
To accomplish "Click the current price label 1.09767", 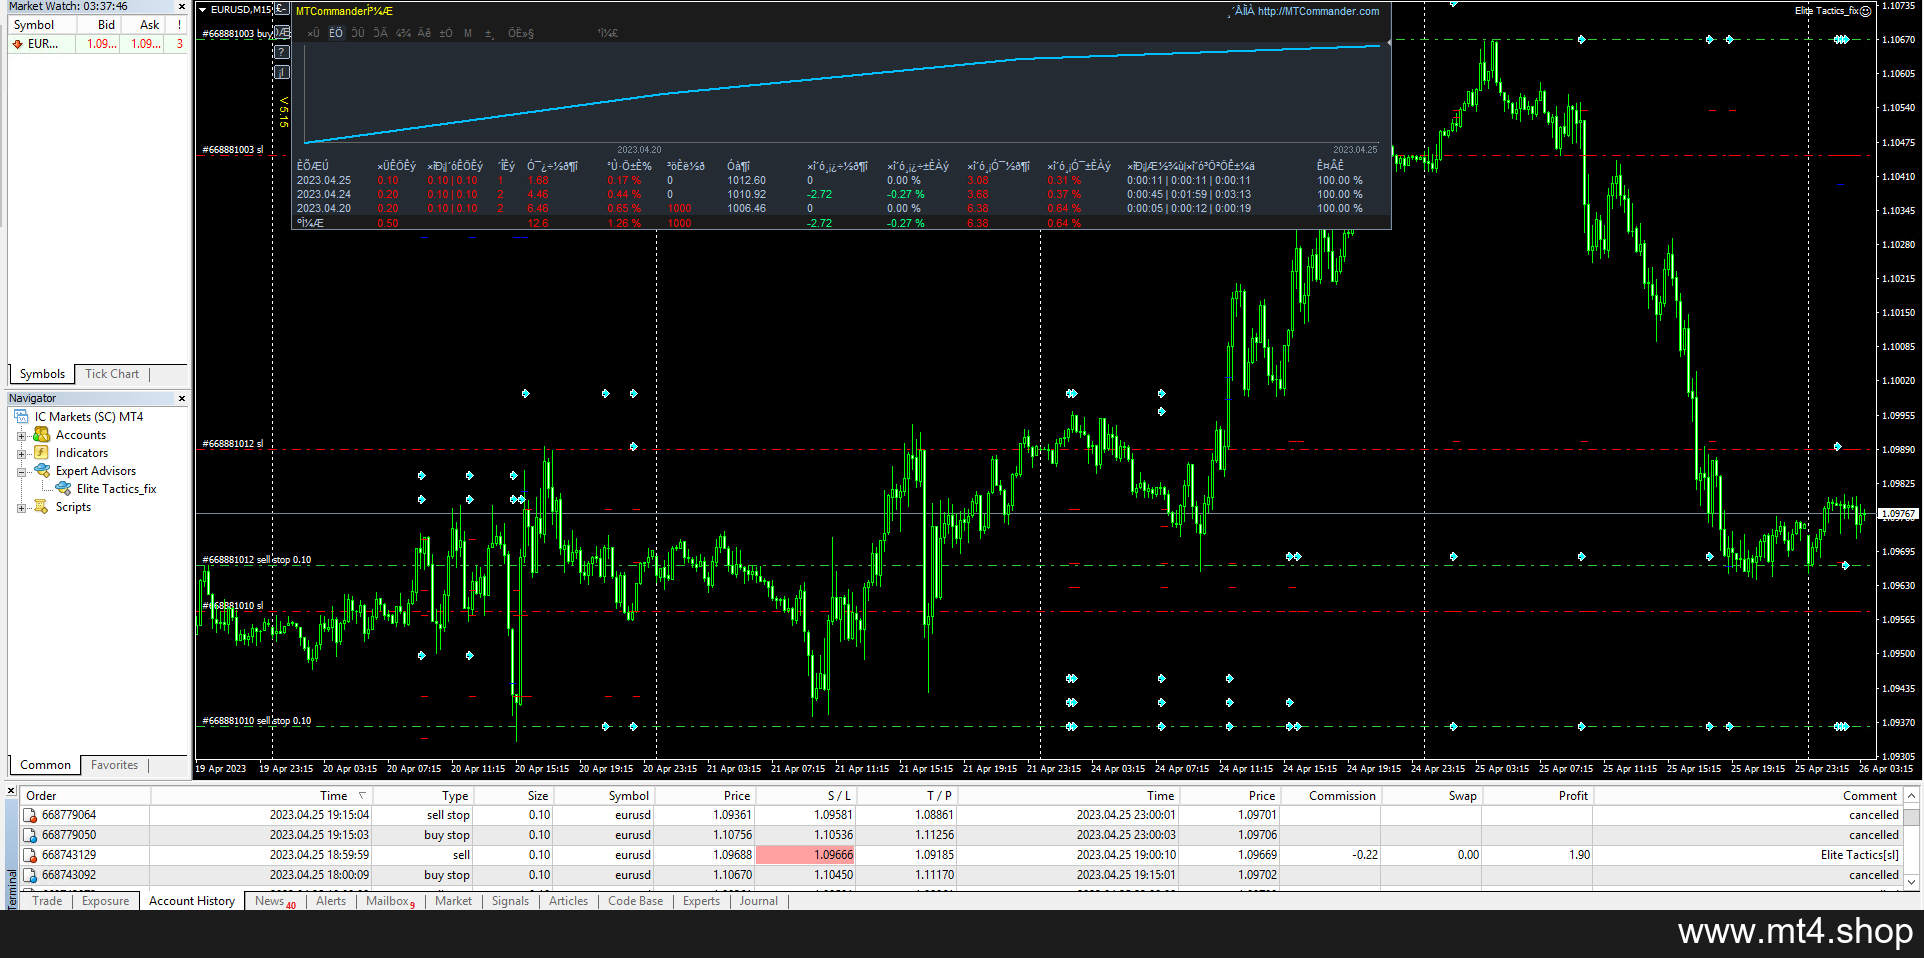I will [1898, 515].
